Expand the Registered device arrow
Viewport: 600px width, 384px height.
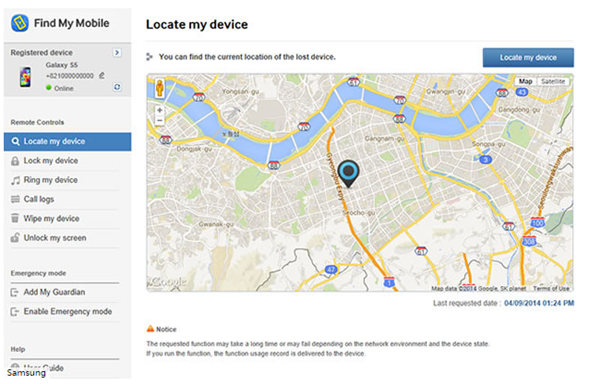(117, 52)
